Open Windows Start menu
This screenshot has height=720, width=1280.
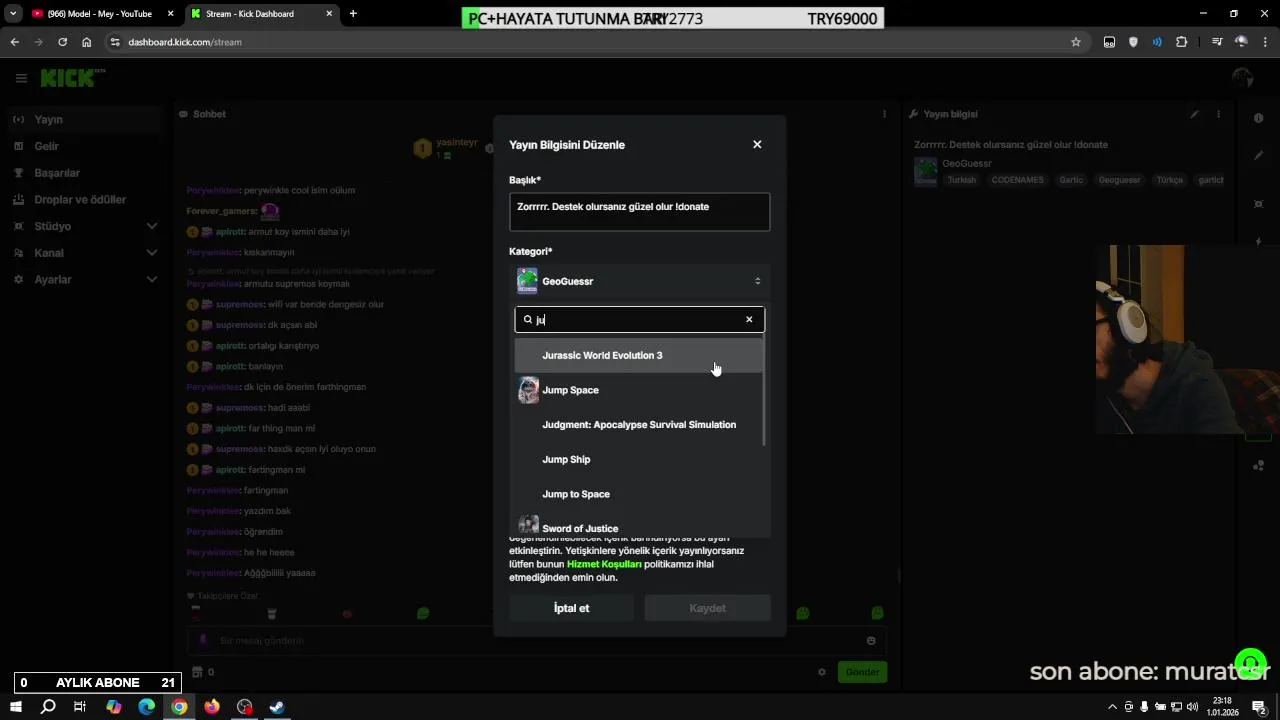coord(16,707)
